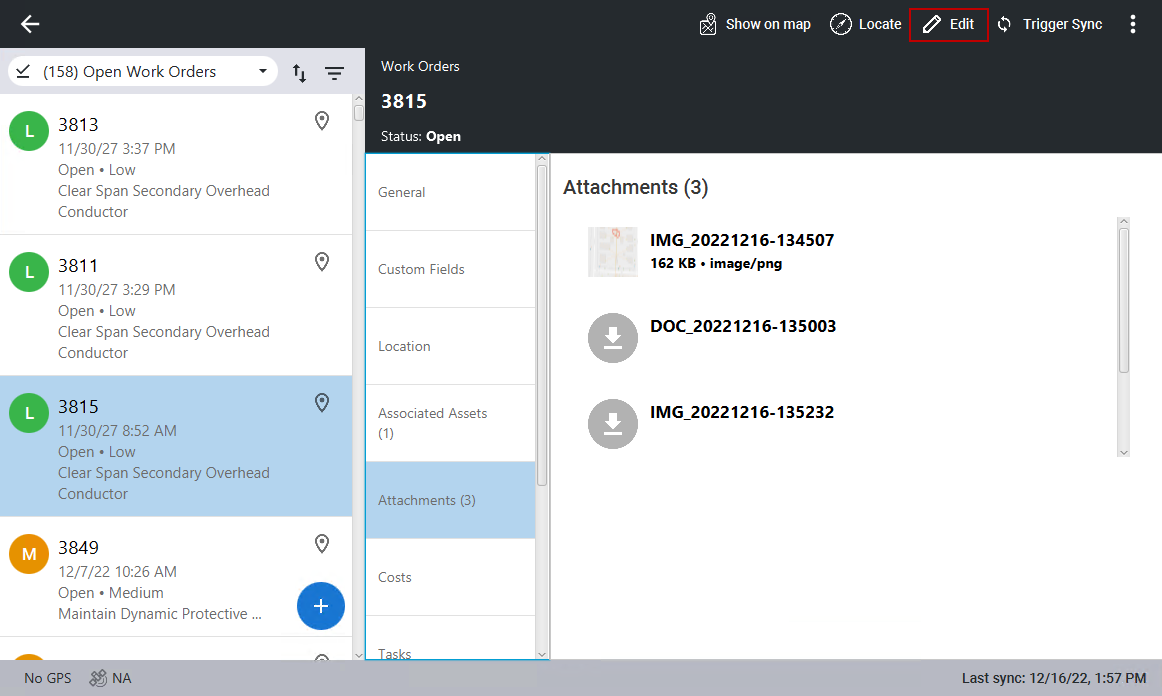Open the sort order icon
This screenshot has height=696, width=1162.
click(299, 73)
